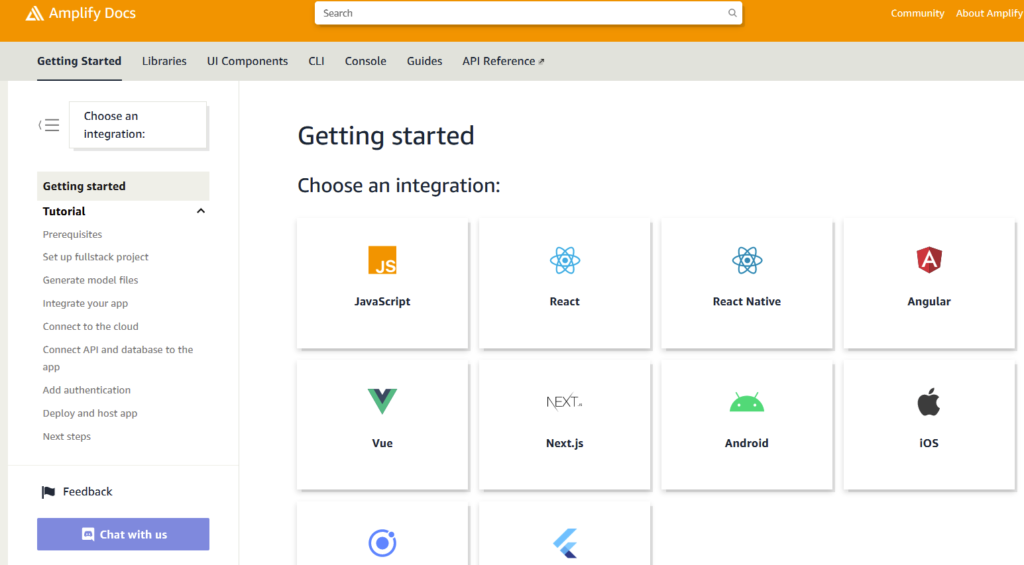Open the Console tab
1024x565 pixels.
pyautogui.click(x=366, y=61)
